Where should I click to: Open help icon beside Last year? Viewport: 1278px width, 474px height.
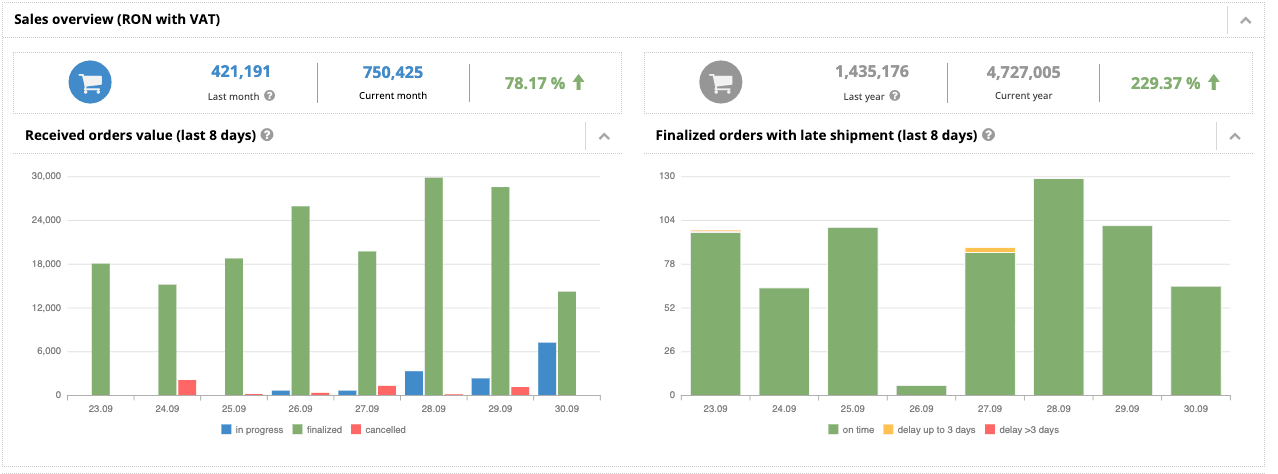pyautogui.click(x=895, y=96)
